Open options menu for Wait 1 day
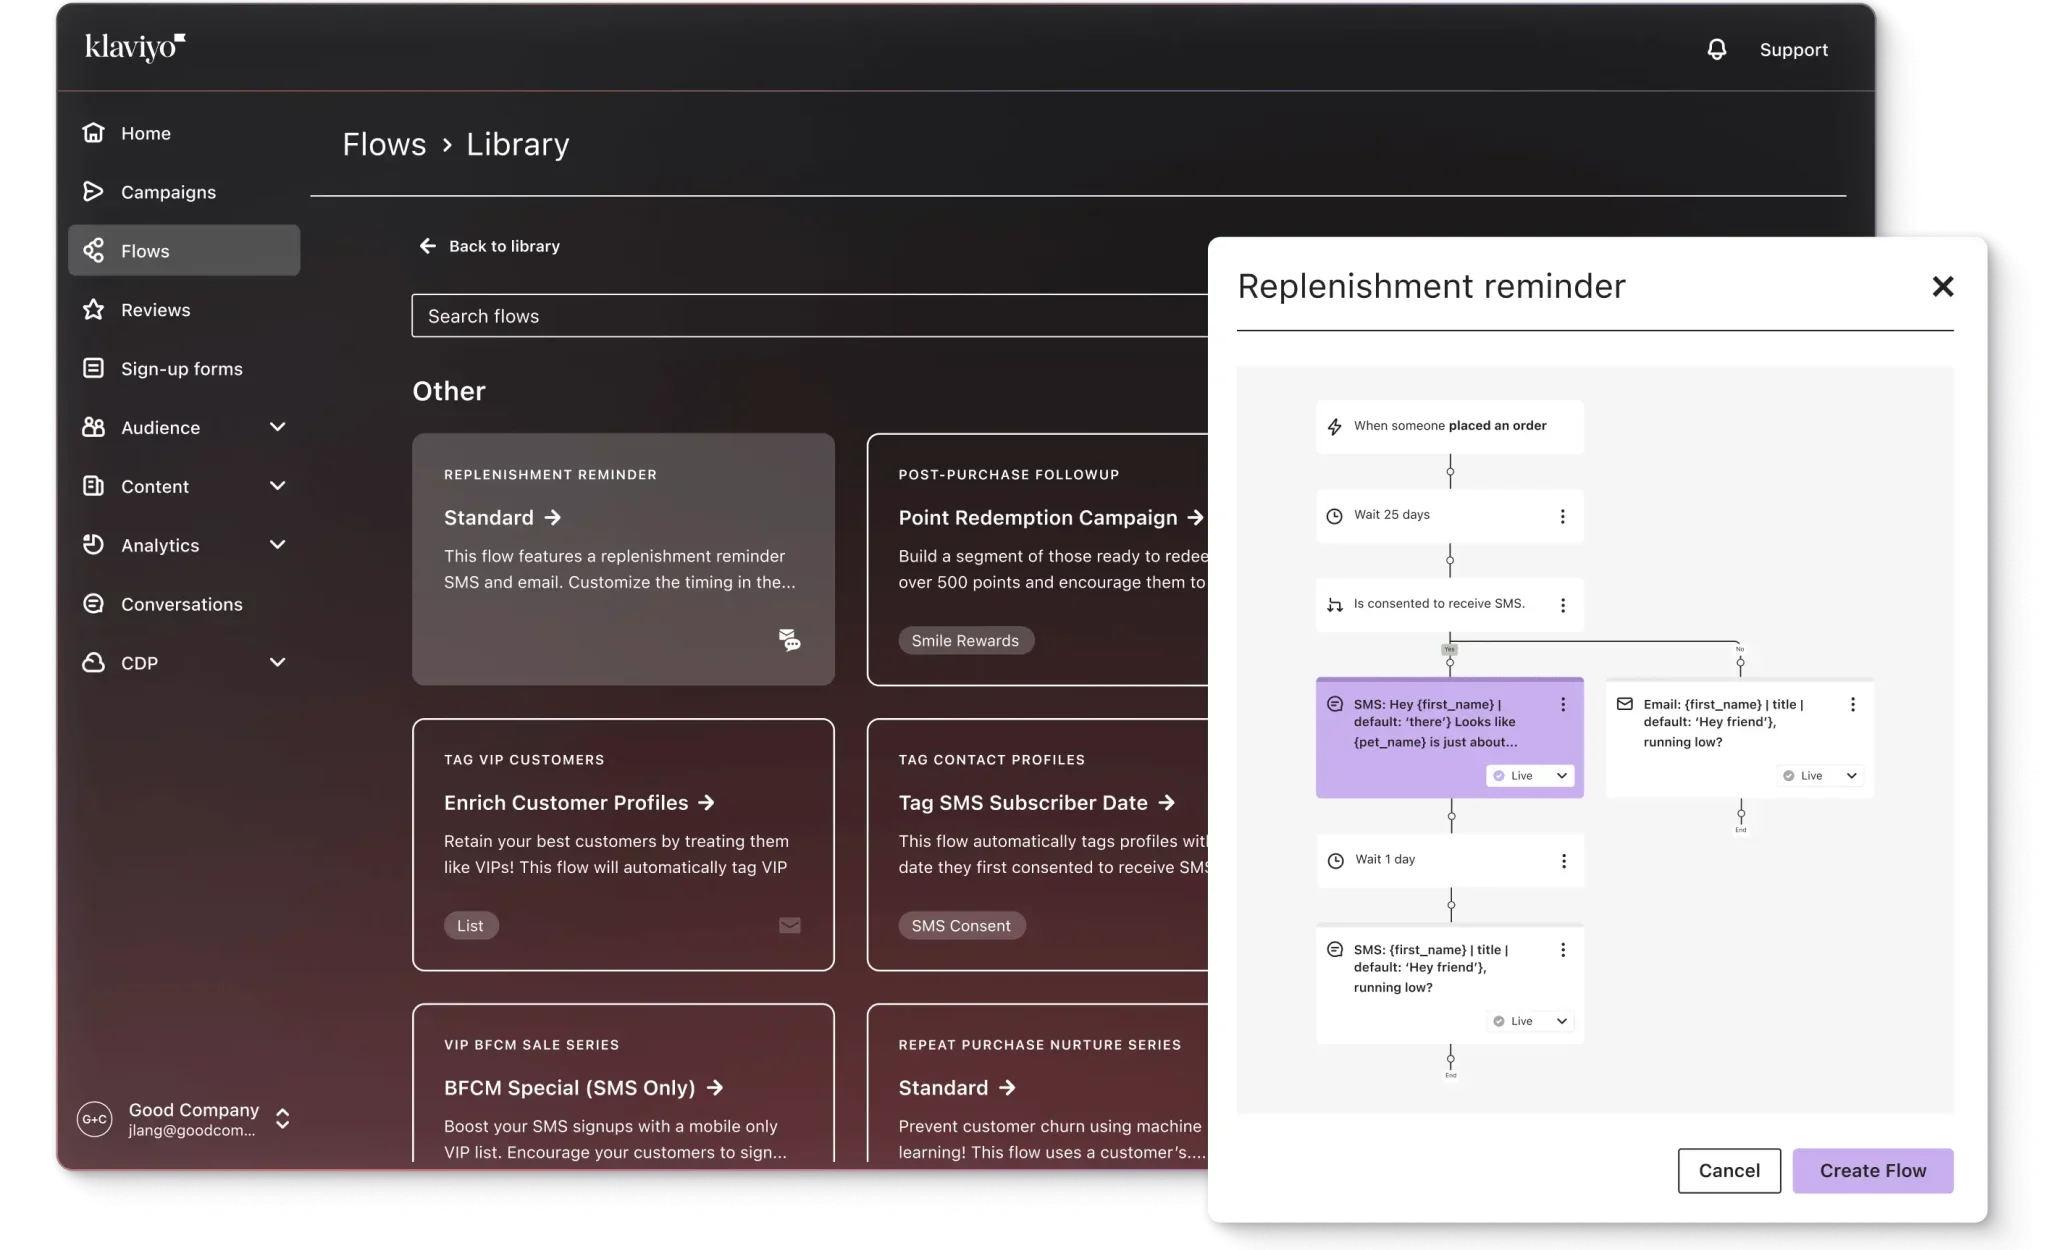 [1564, 861]
